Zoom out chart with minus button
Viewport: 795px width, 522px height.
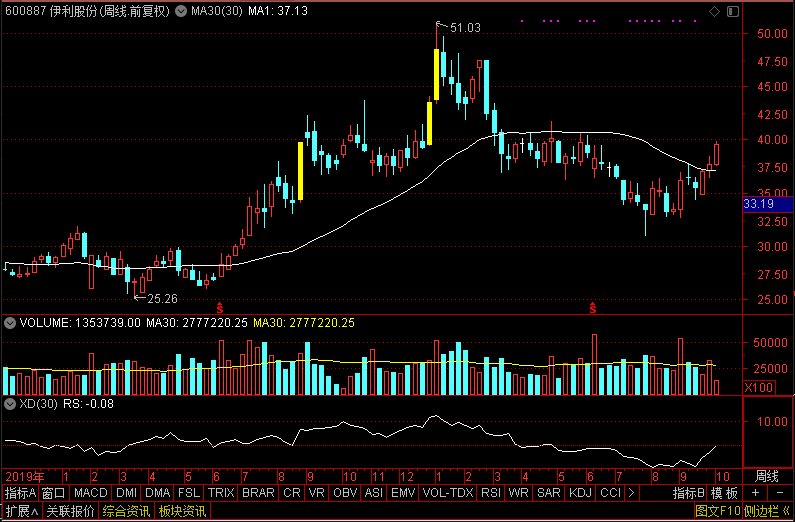click(780, 493)
